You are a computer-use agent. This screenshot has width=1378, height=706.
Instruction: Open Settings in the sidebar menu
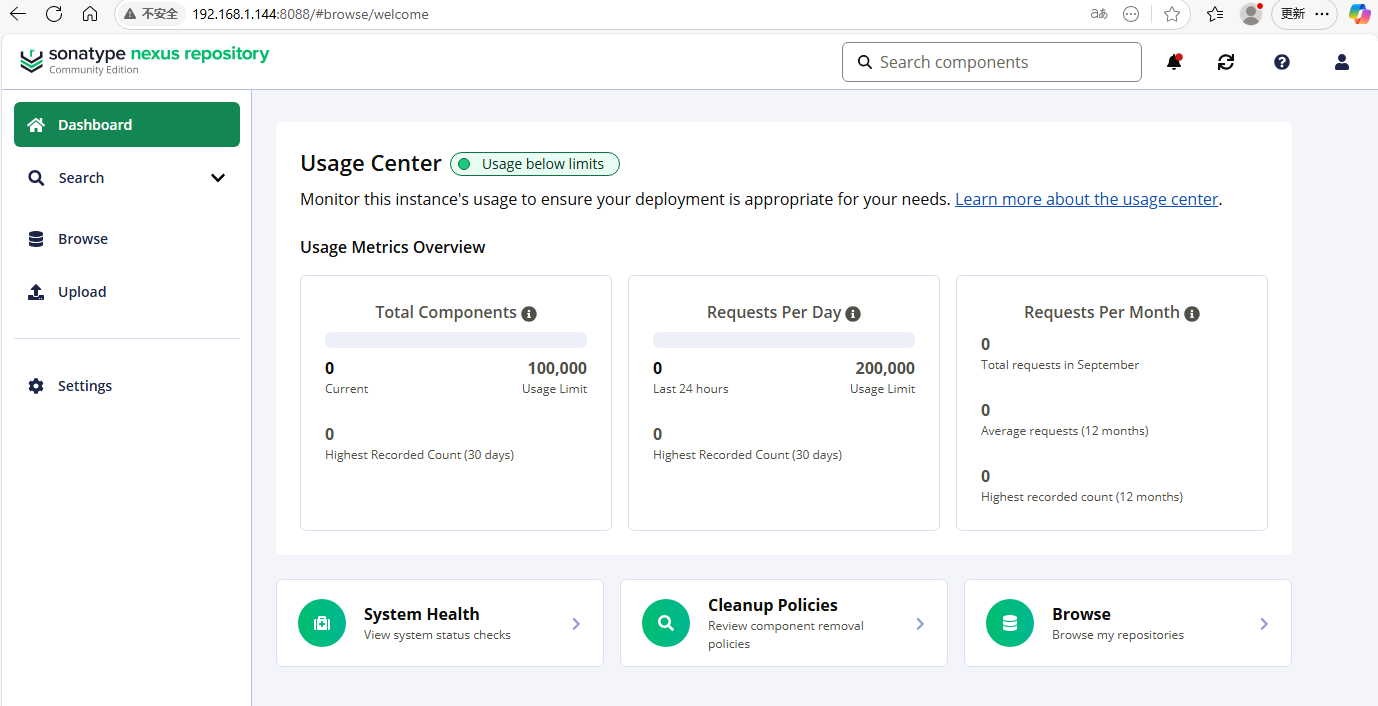pyautogui.click(x=127, y=386)
